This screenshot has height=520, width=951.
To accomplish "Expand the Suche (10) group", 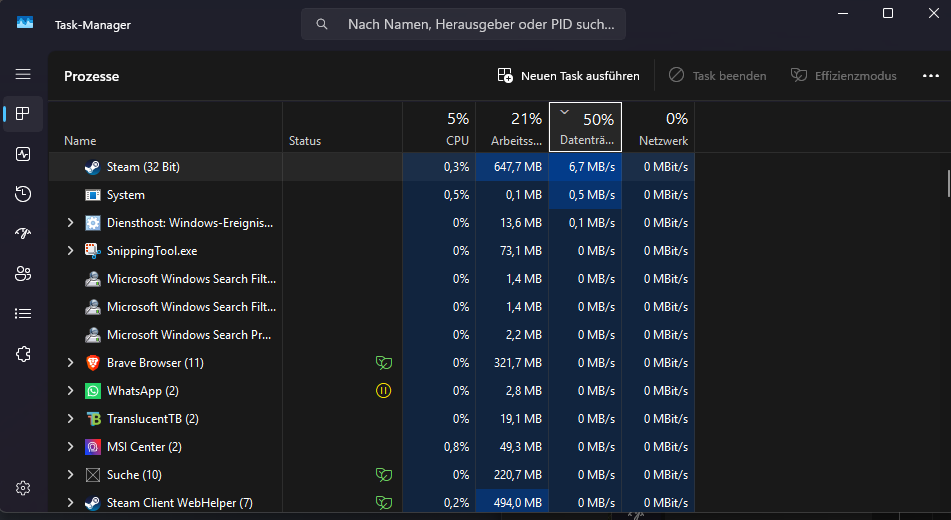I will (x=70, y=475).
